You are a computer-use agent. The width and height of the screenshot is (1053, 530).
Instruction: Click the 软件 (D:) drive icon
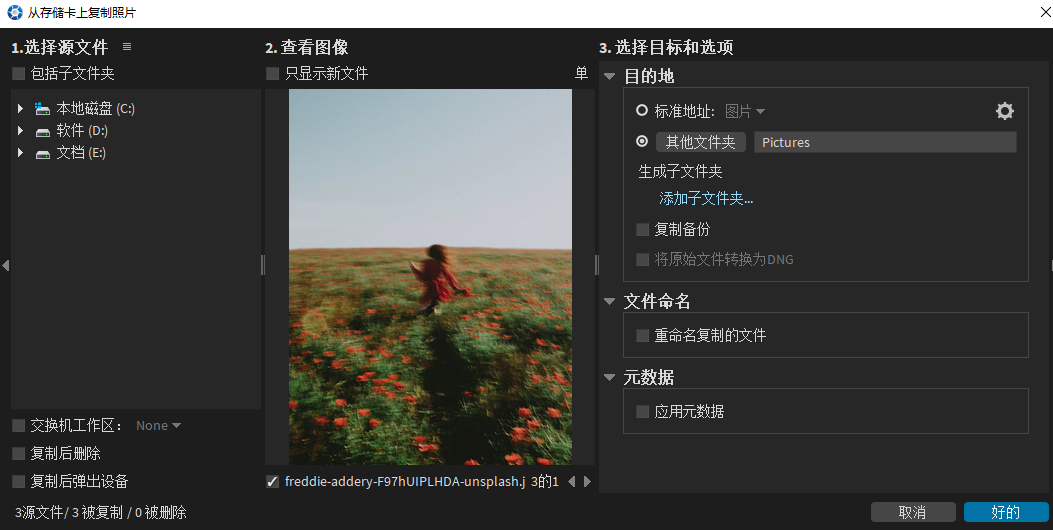(42, 131)
